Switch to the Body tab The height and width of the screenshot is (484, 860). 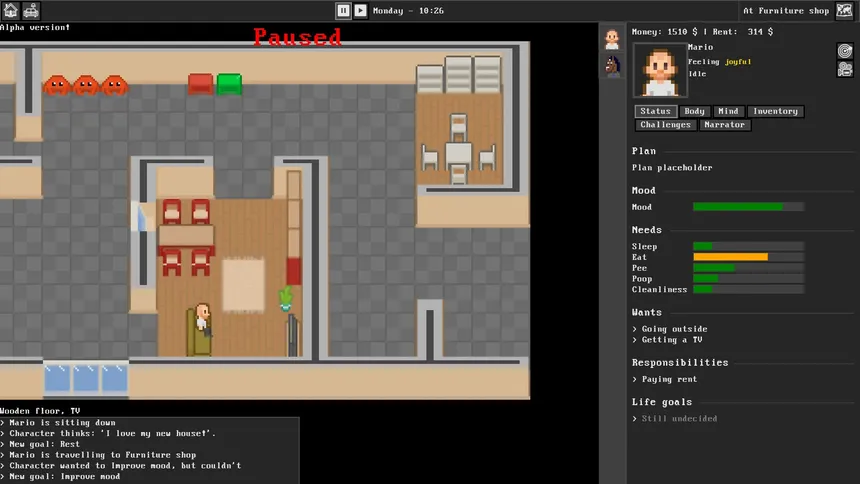tap(694, 111)
